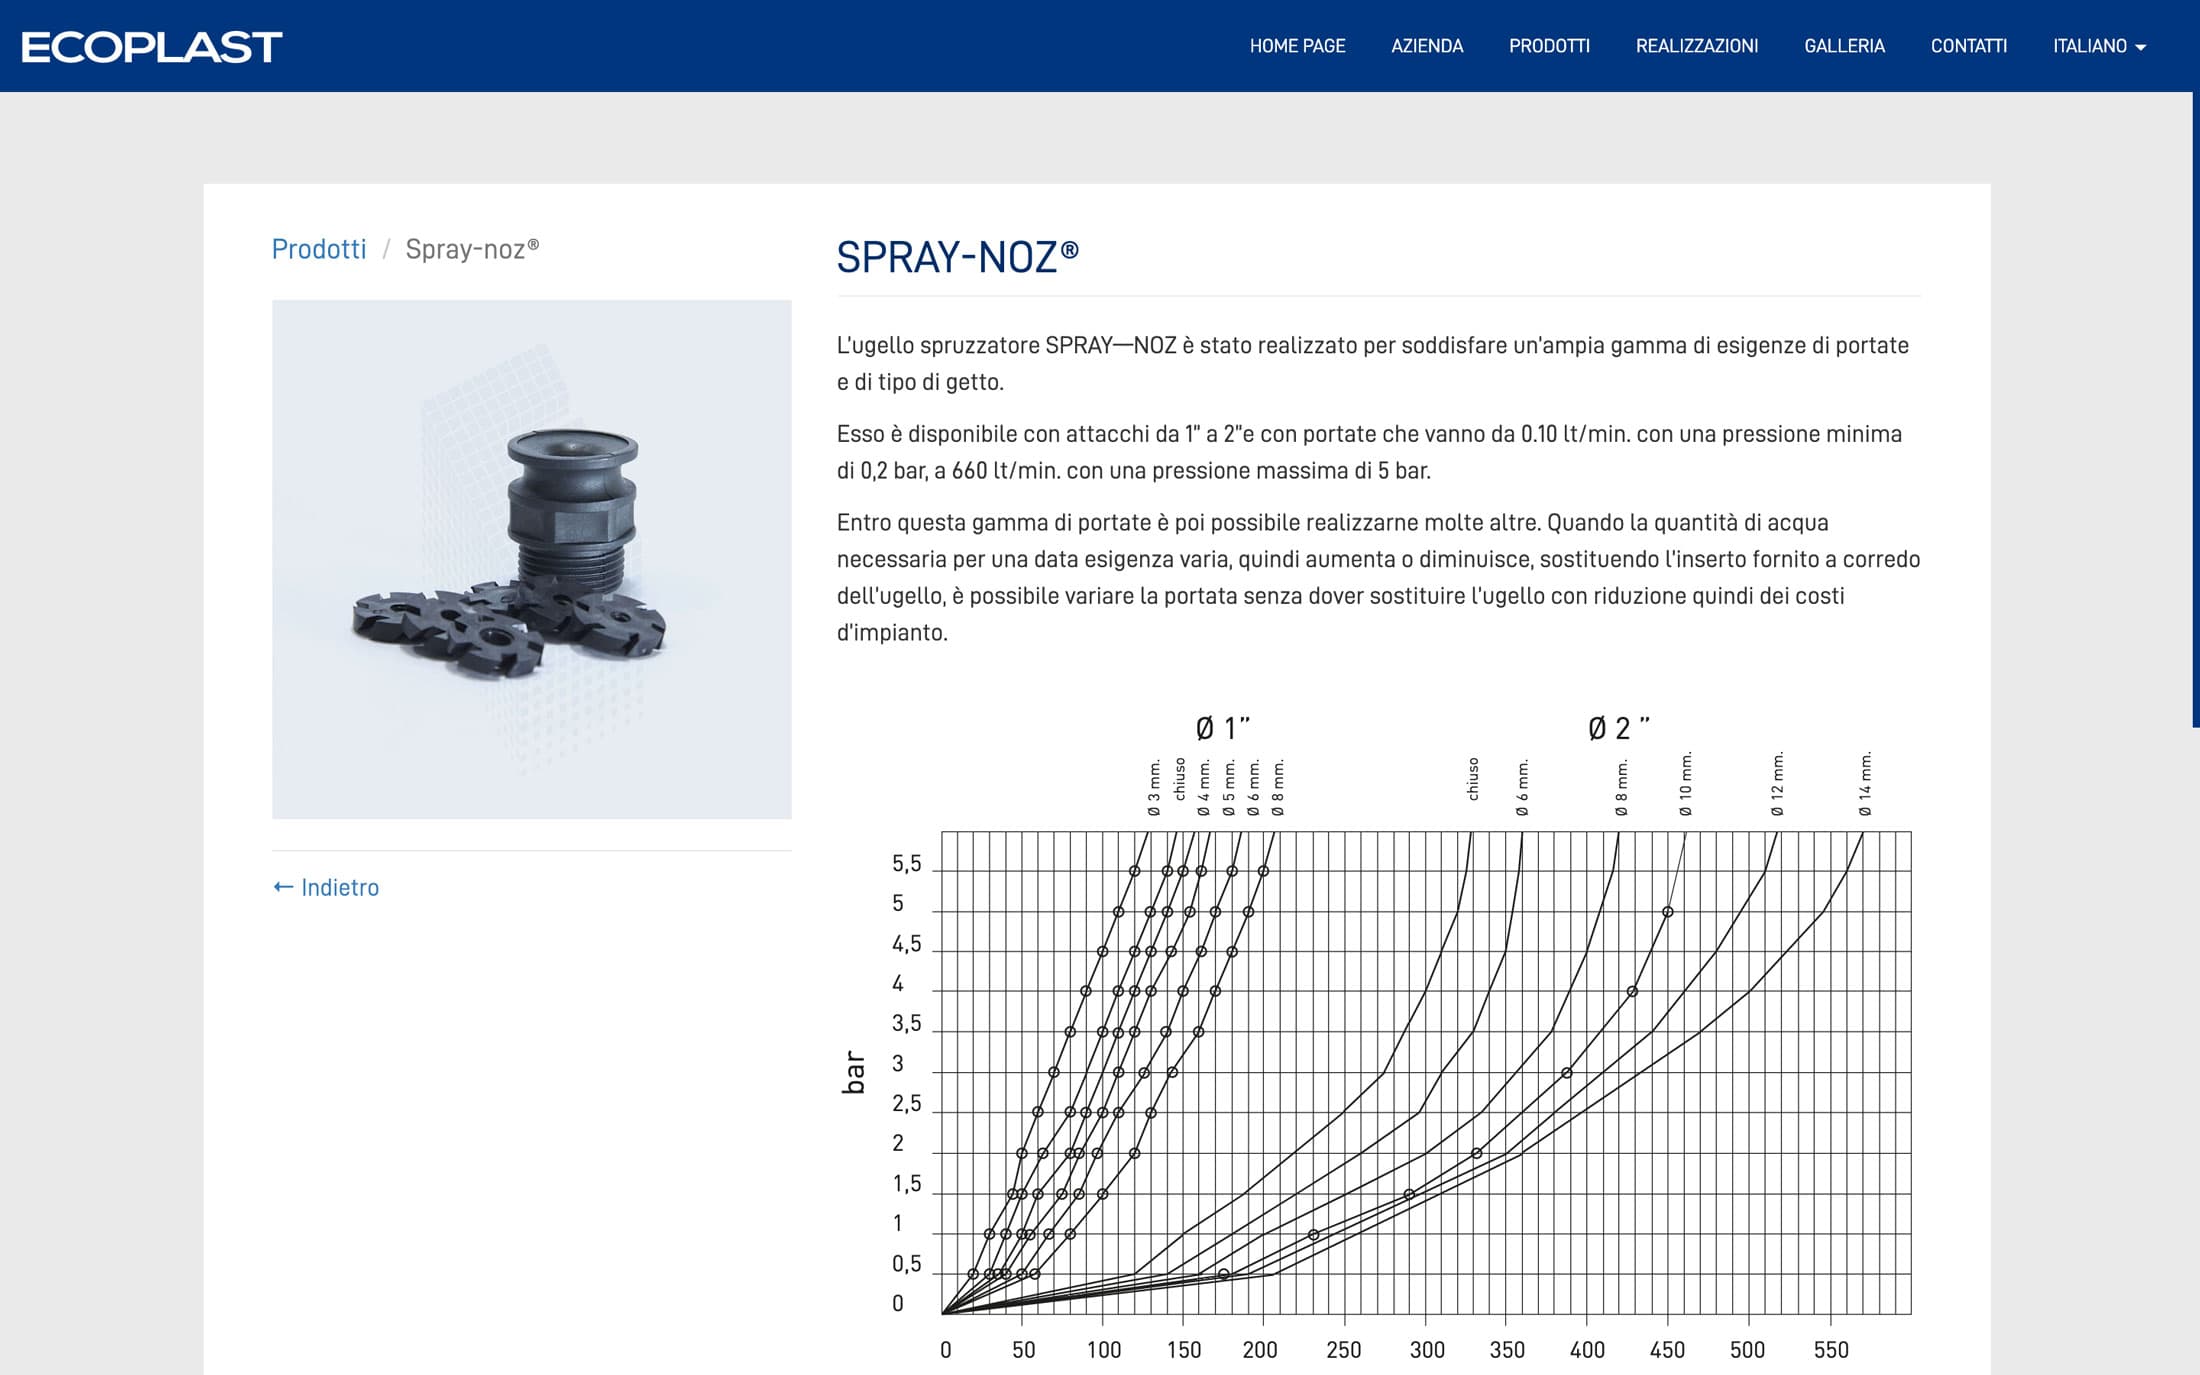Click the ECOPLAST logo
The height and width of the screenshot is (1375, 2200).
point(152,47)
